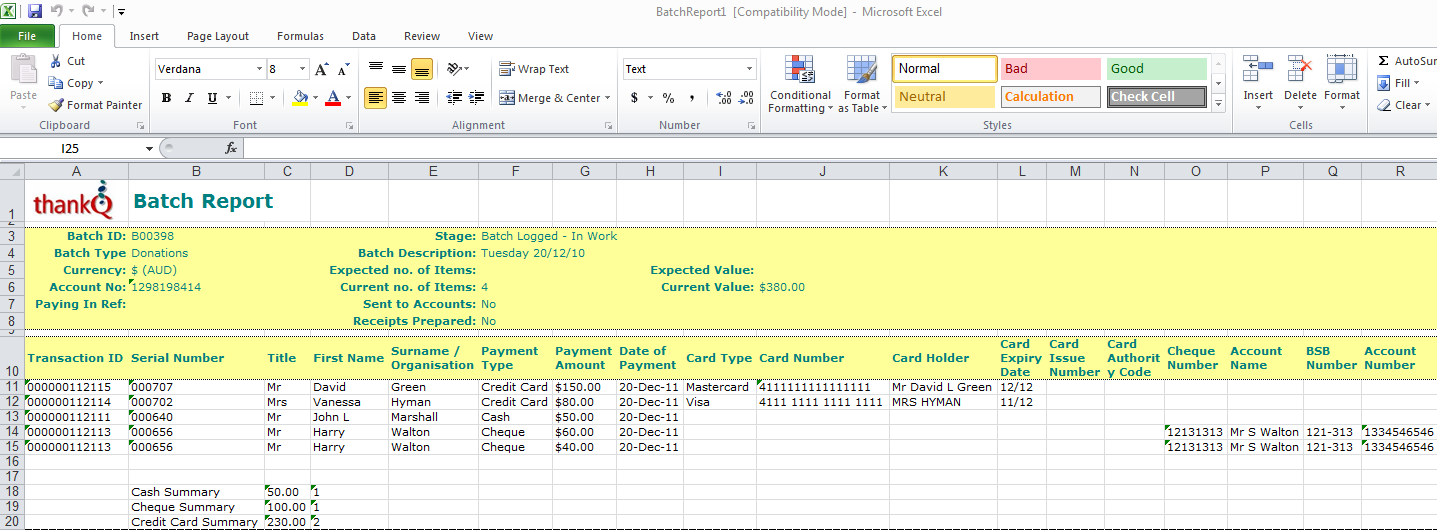Select Bottom Align icon
The image size is (1437, 530).
(x=422, y=69)
